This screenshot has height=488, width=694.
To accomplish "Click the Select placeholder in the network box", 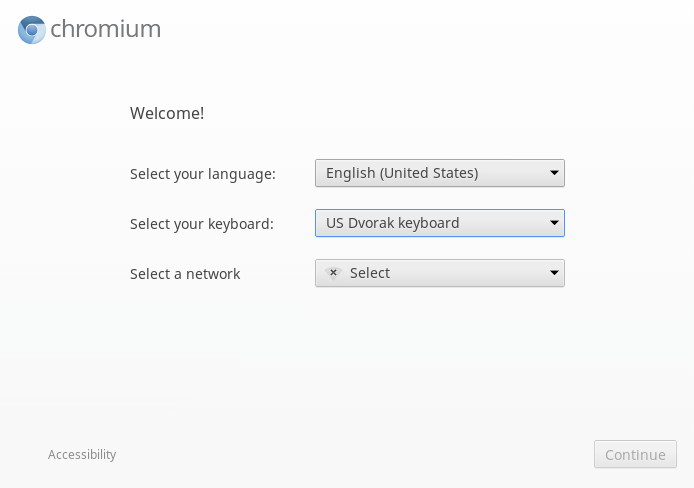I will pos(370,273).
